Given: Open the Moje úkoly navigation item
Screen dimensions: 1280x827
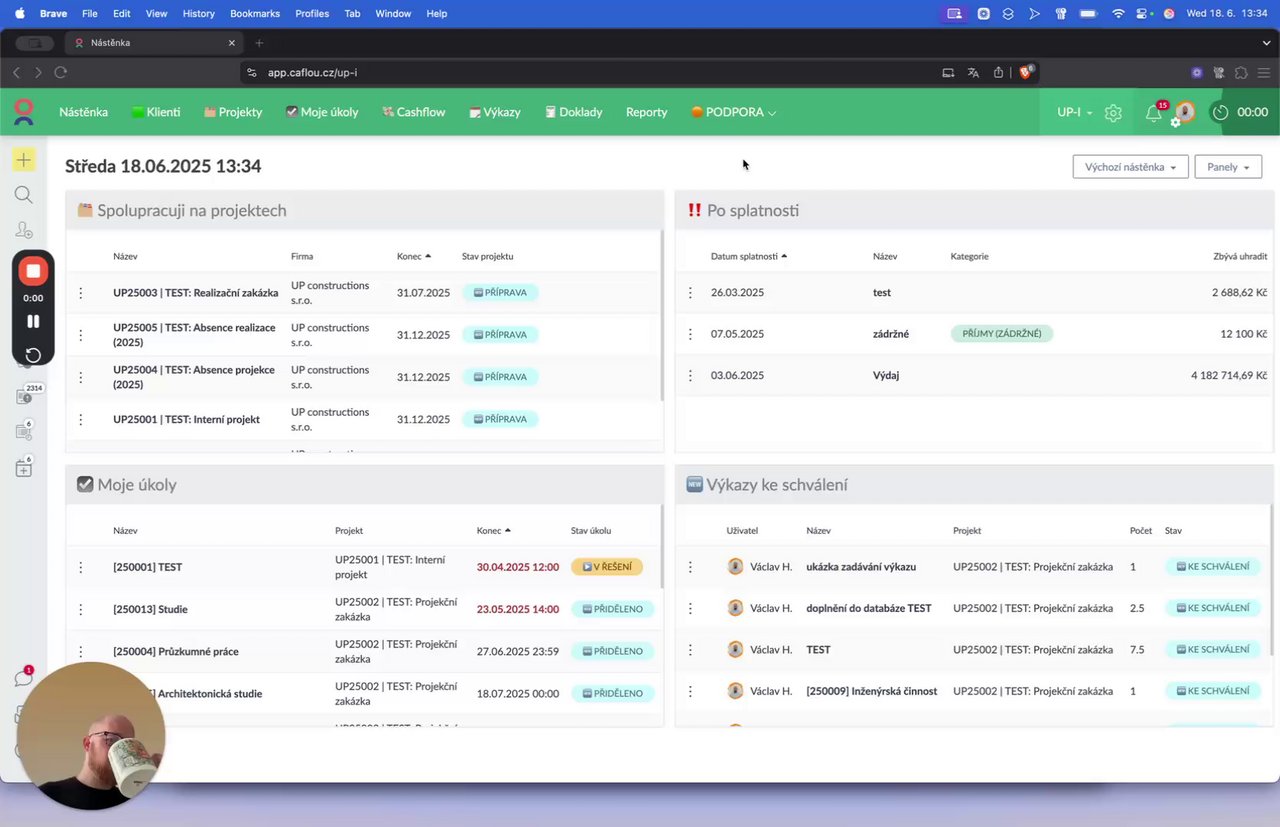Looking at the screenshot, I should [x=322, y=112].
